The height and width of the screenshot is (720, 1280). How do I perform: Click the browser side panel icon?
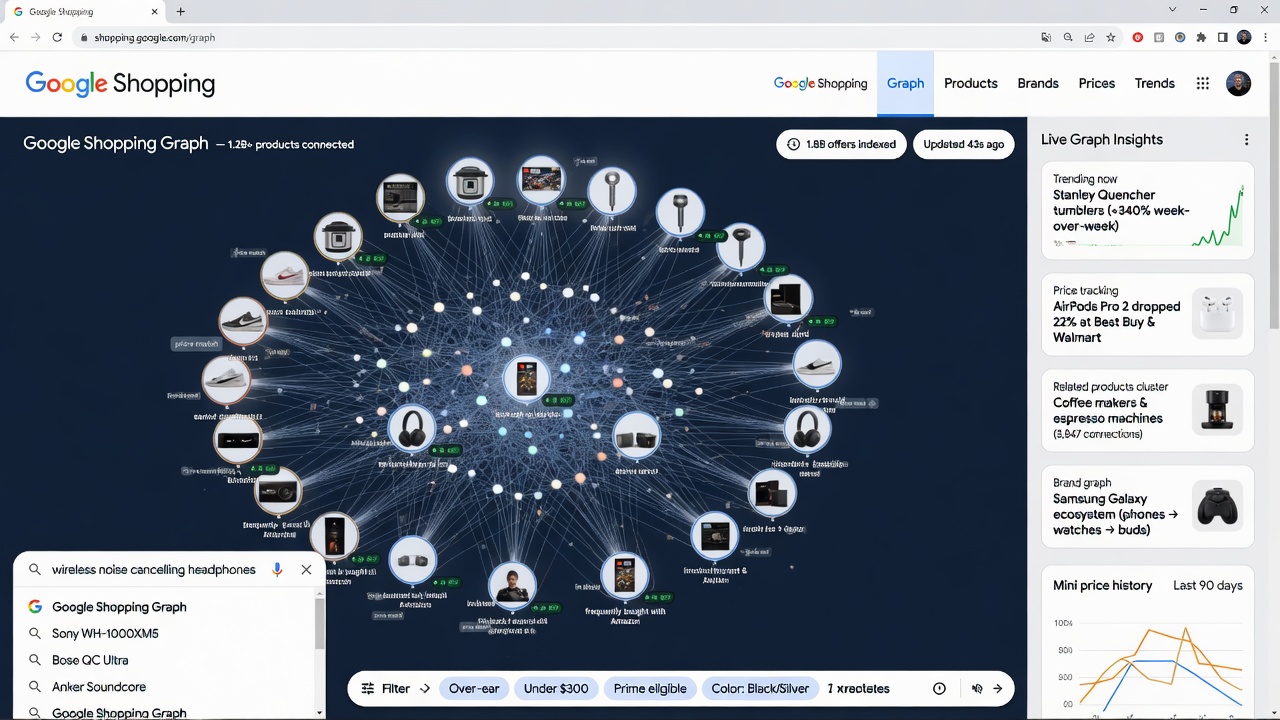tap(1222, 37)
